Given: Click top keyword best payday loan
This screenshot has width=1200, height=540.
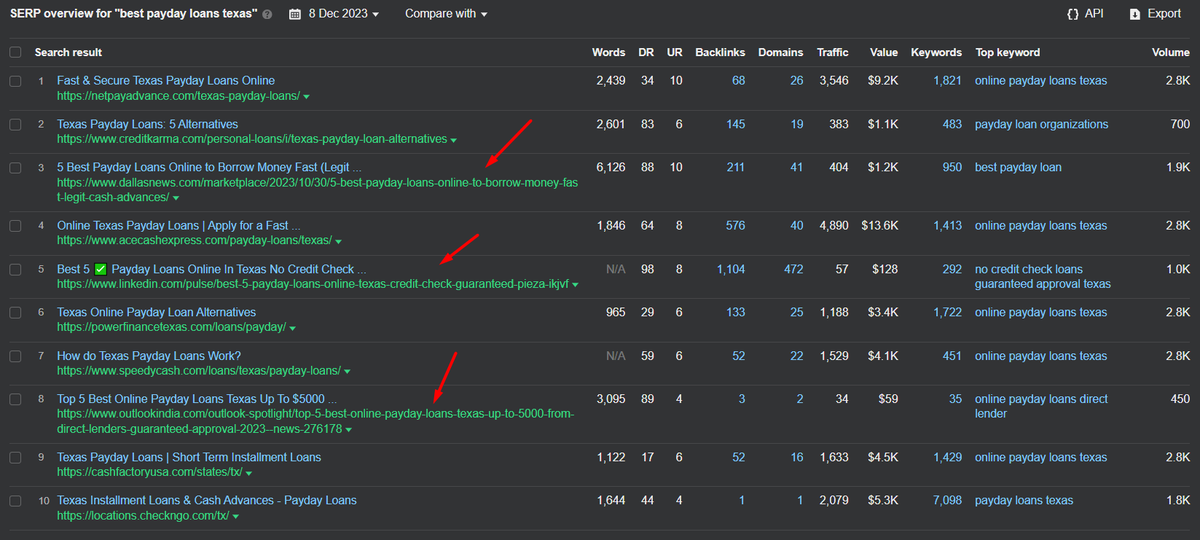Looking at the screenshot, I should click(1018, 168).
